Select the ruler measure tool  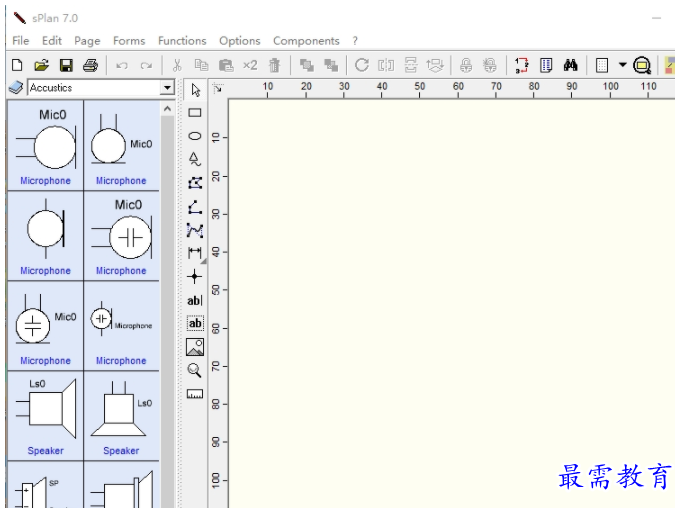pos(195,394)
